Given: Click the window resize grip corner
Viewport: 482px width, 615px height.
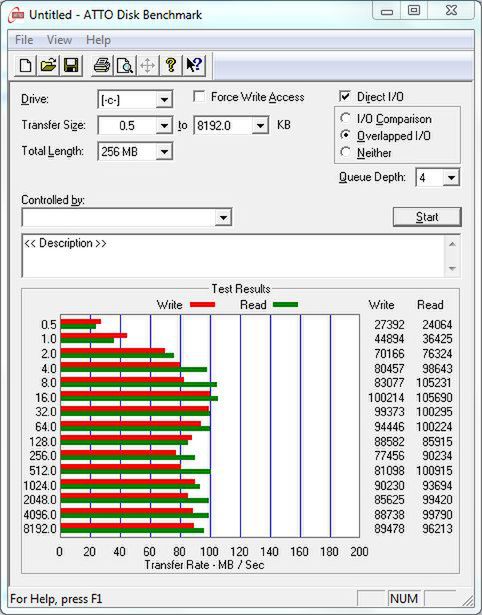Looking at the screenshot, I should tap(468, 600).
